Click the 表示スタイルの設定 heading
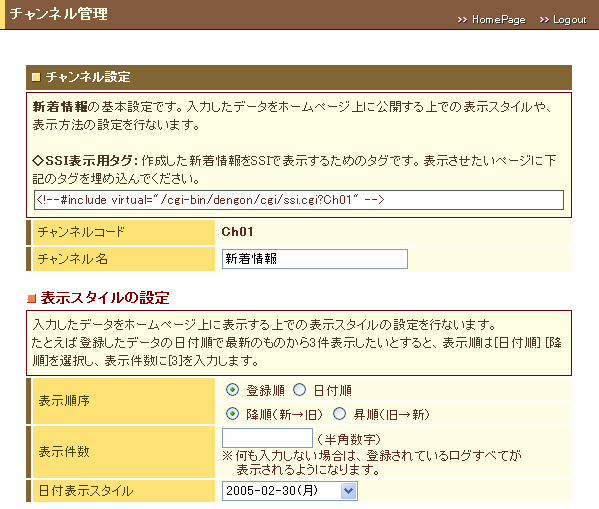The image size is (599, 509). [105, 298]
